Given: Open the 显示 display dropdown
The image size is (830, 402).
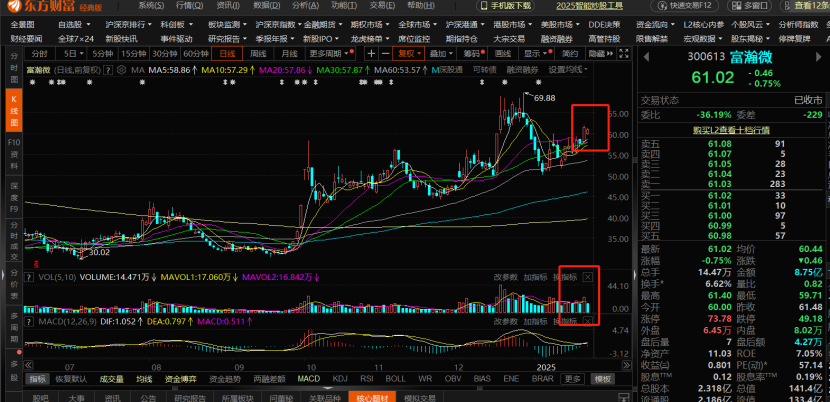Looking at the screenshot, I should tap(537, 53).
